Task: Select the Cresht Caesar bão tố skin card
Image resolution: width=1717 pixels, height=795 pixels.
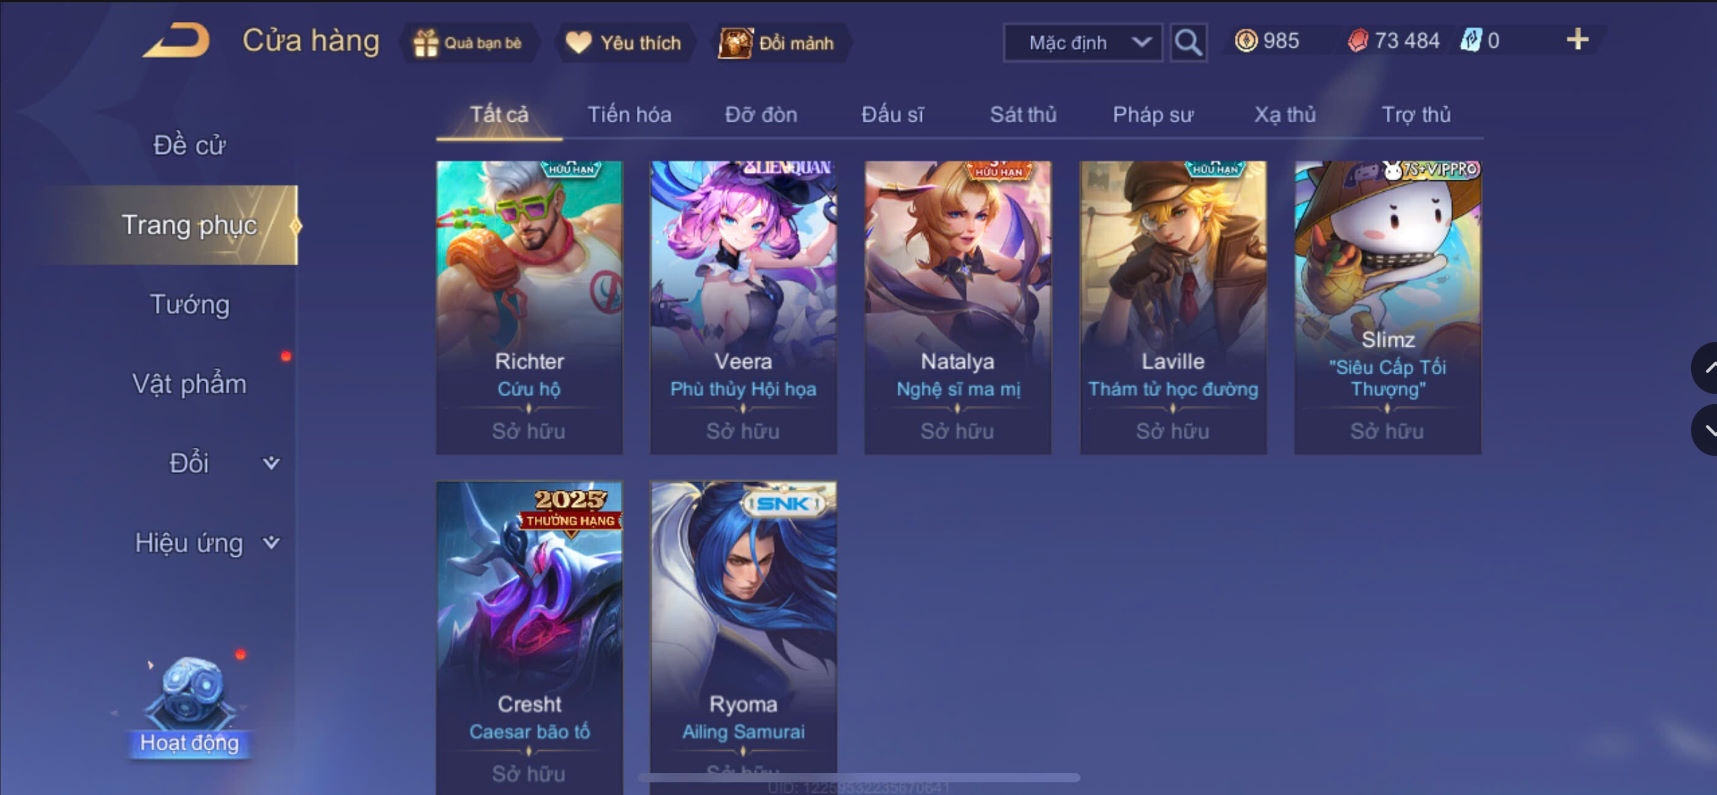Action: point(529,638)
